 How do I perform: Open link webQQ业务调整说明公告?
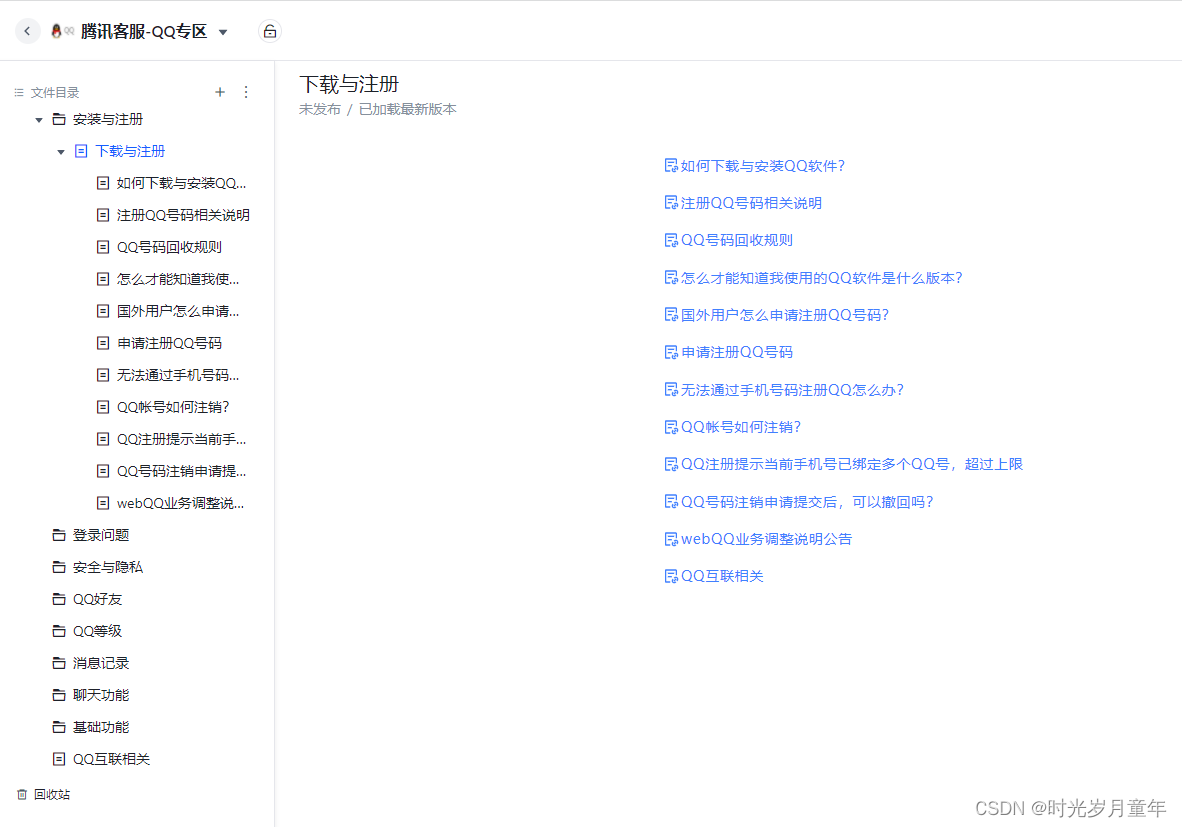pyautogui.click(x=766, y=539)
